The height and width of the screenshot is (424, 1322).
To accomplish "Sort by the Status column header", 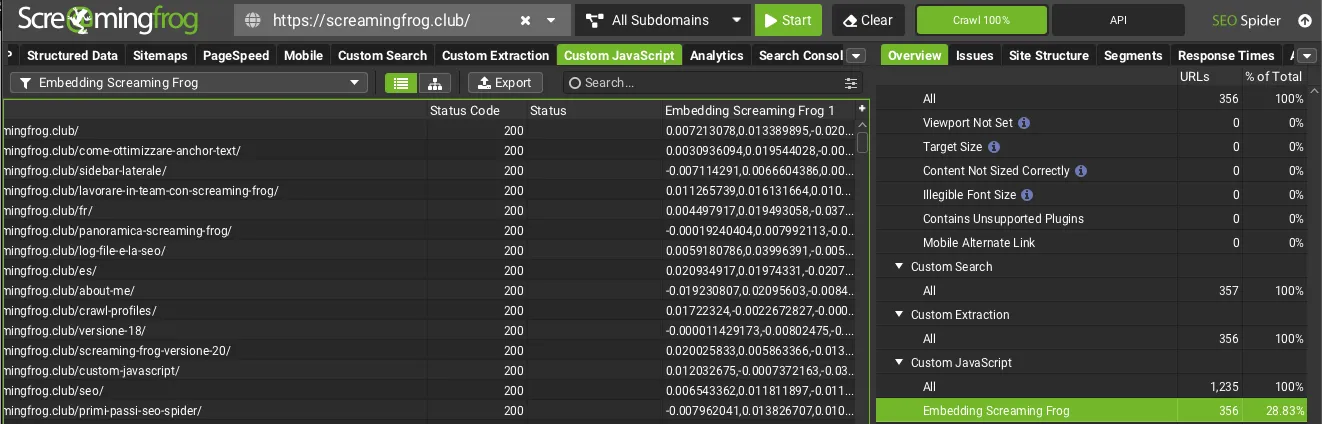I will pos(593,110).
